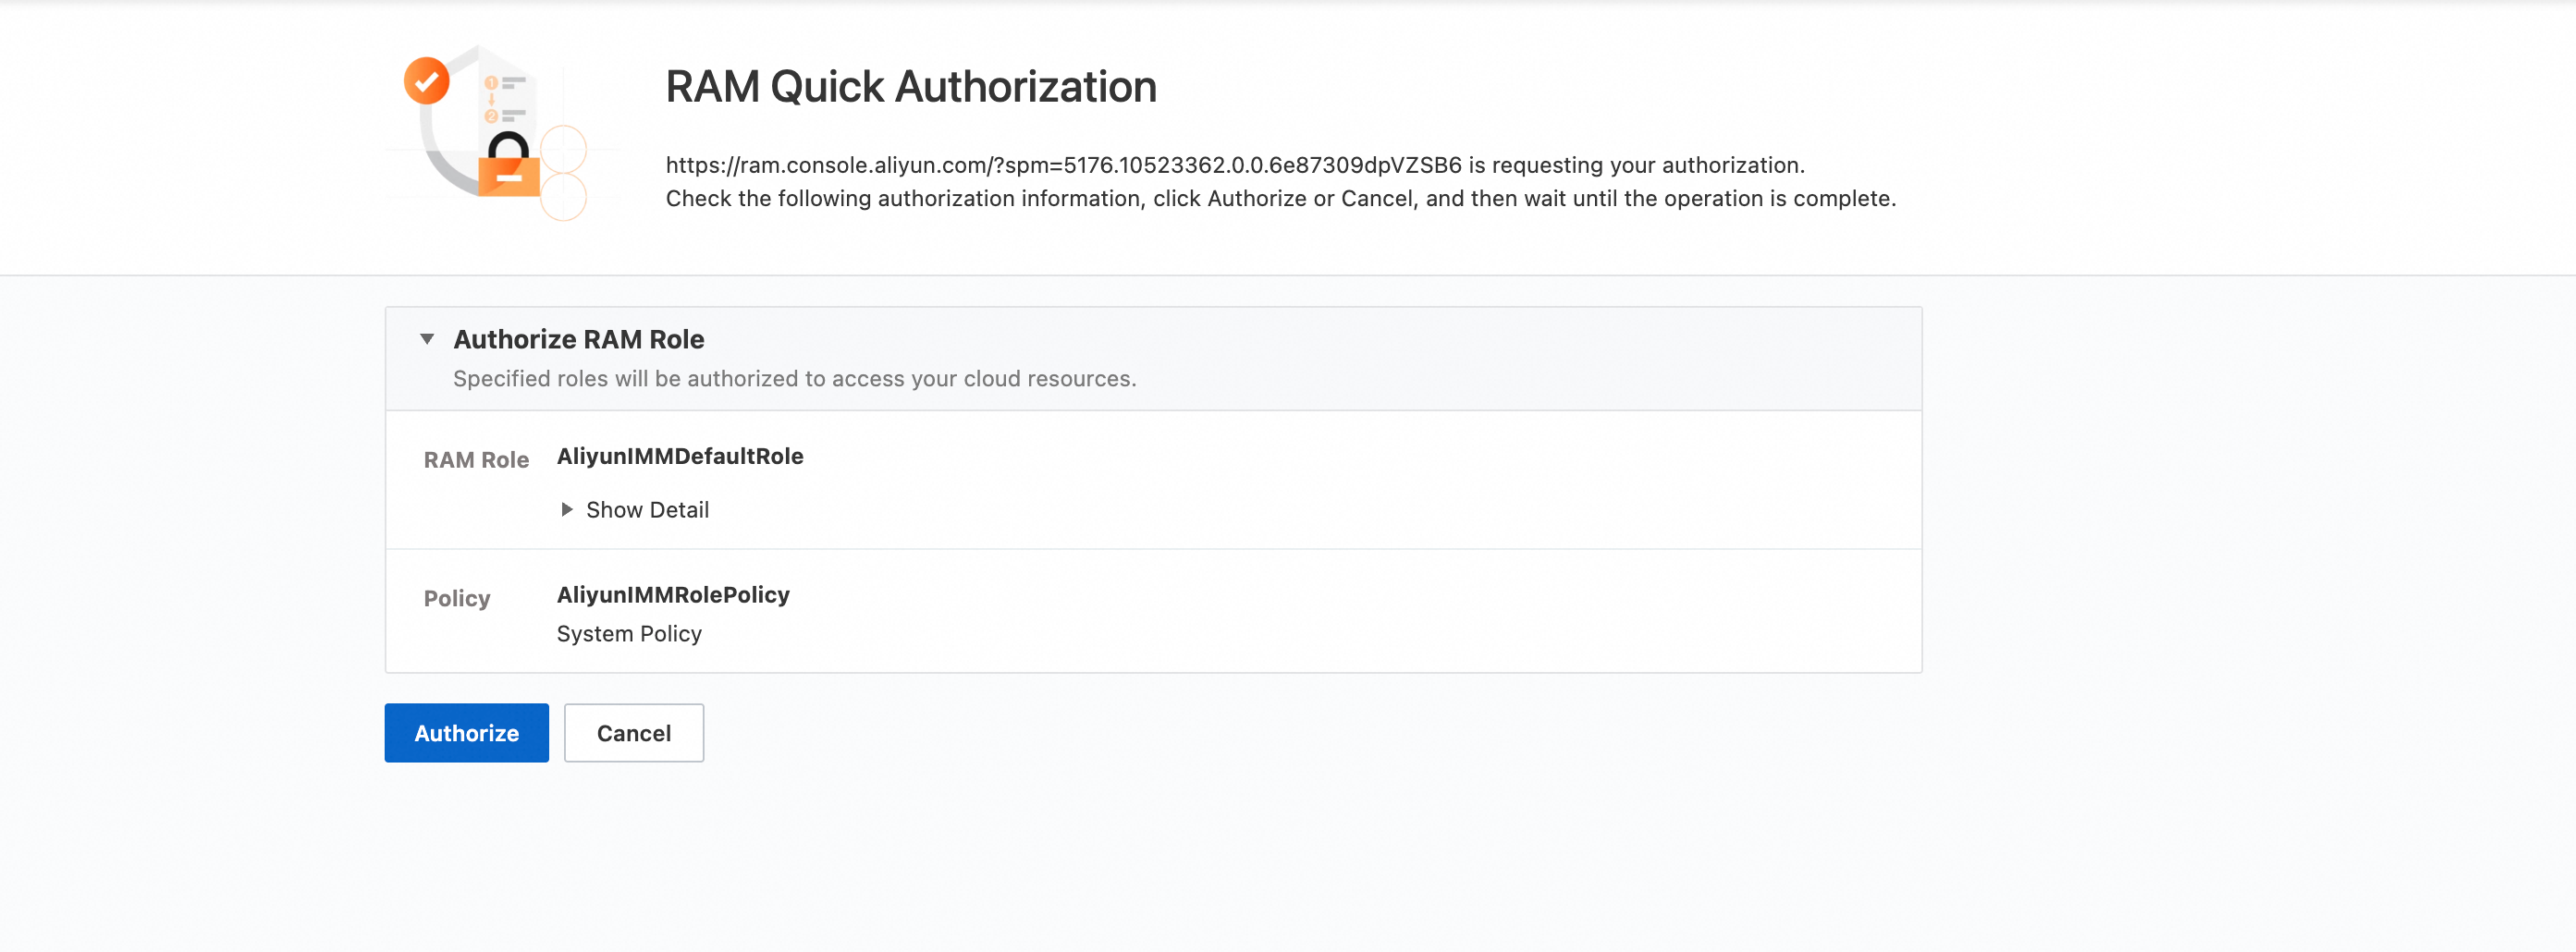Collapse the Authorize RAM Role section

coord(427,339)
